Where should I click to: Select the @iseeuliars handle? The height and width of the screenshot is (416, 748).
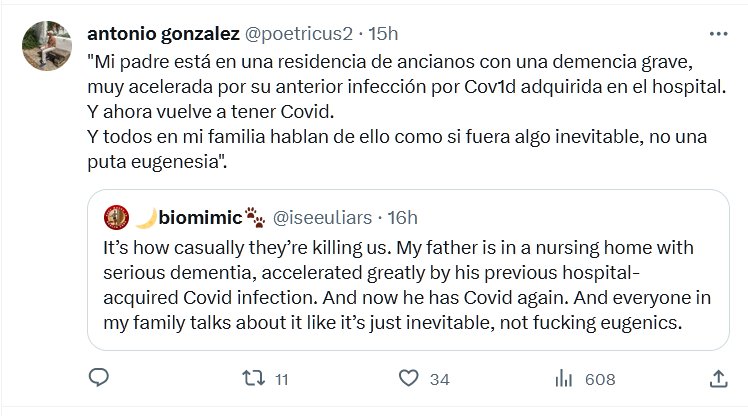coord(321,216)
